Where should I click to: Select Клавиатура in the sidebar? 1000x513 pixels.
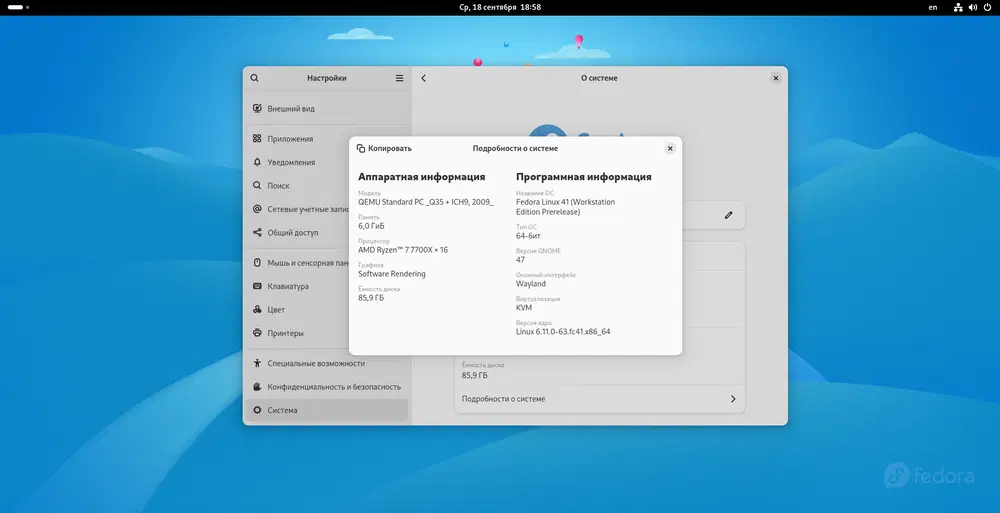[327, 286]
